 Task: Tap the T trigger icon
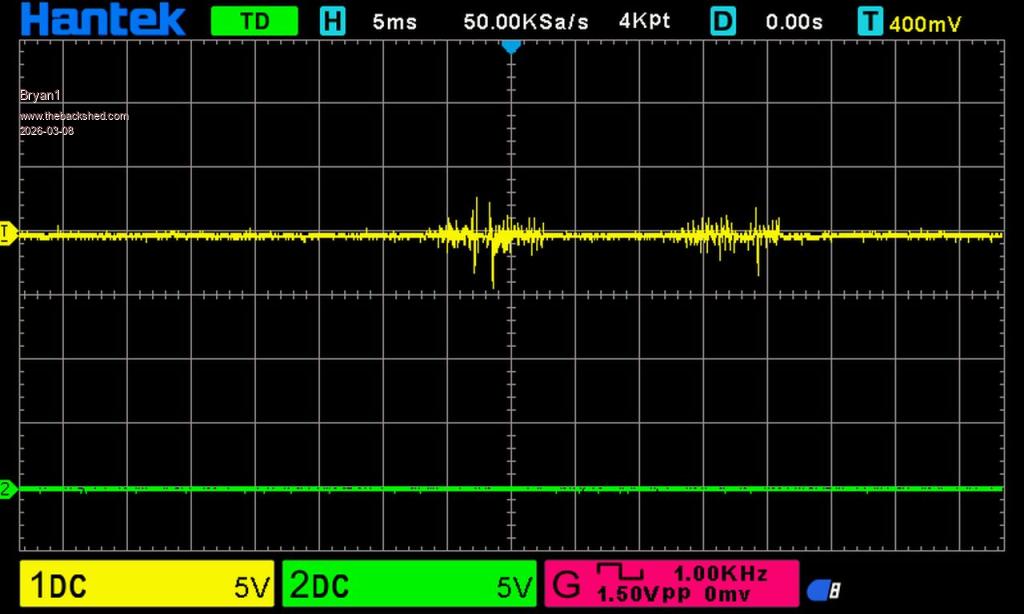[x=871, y=21]
